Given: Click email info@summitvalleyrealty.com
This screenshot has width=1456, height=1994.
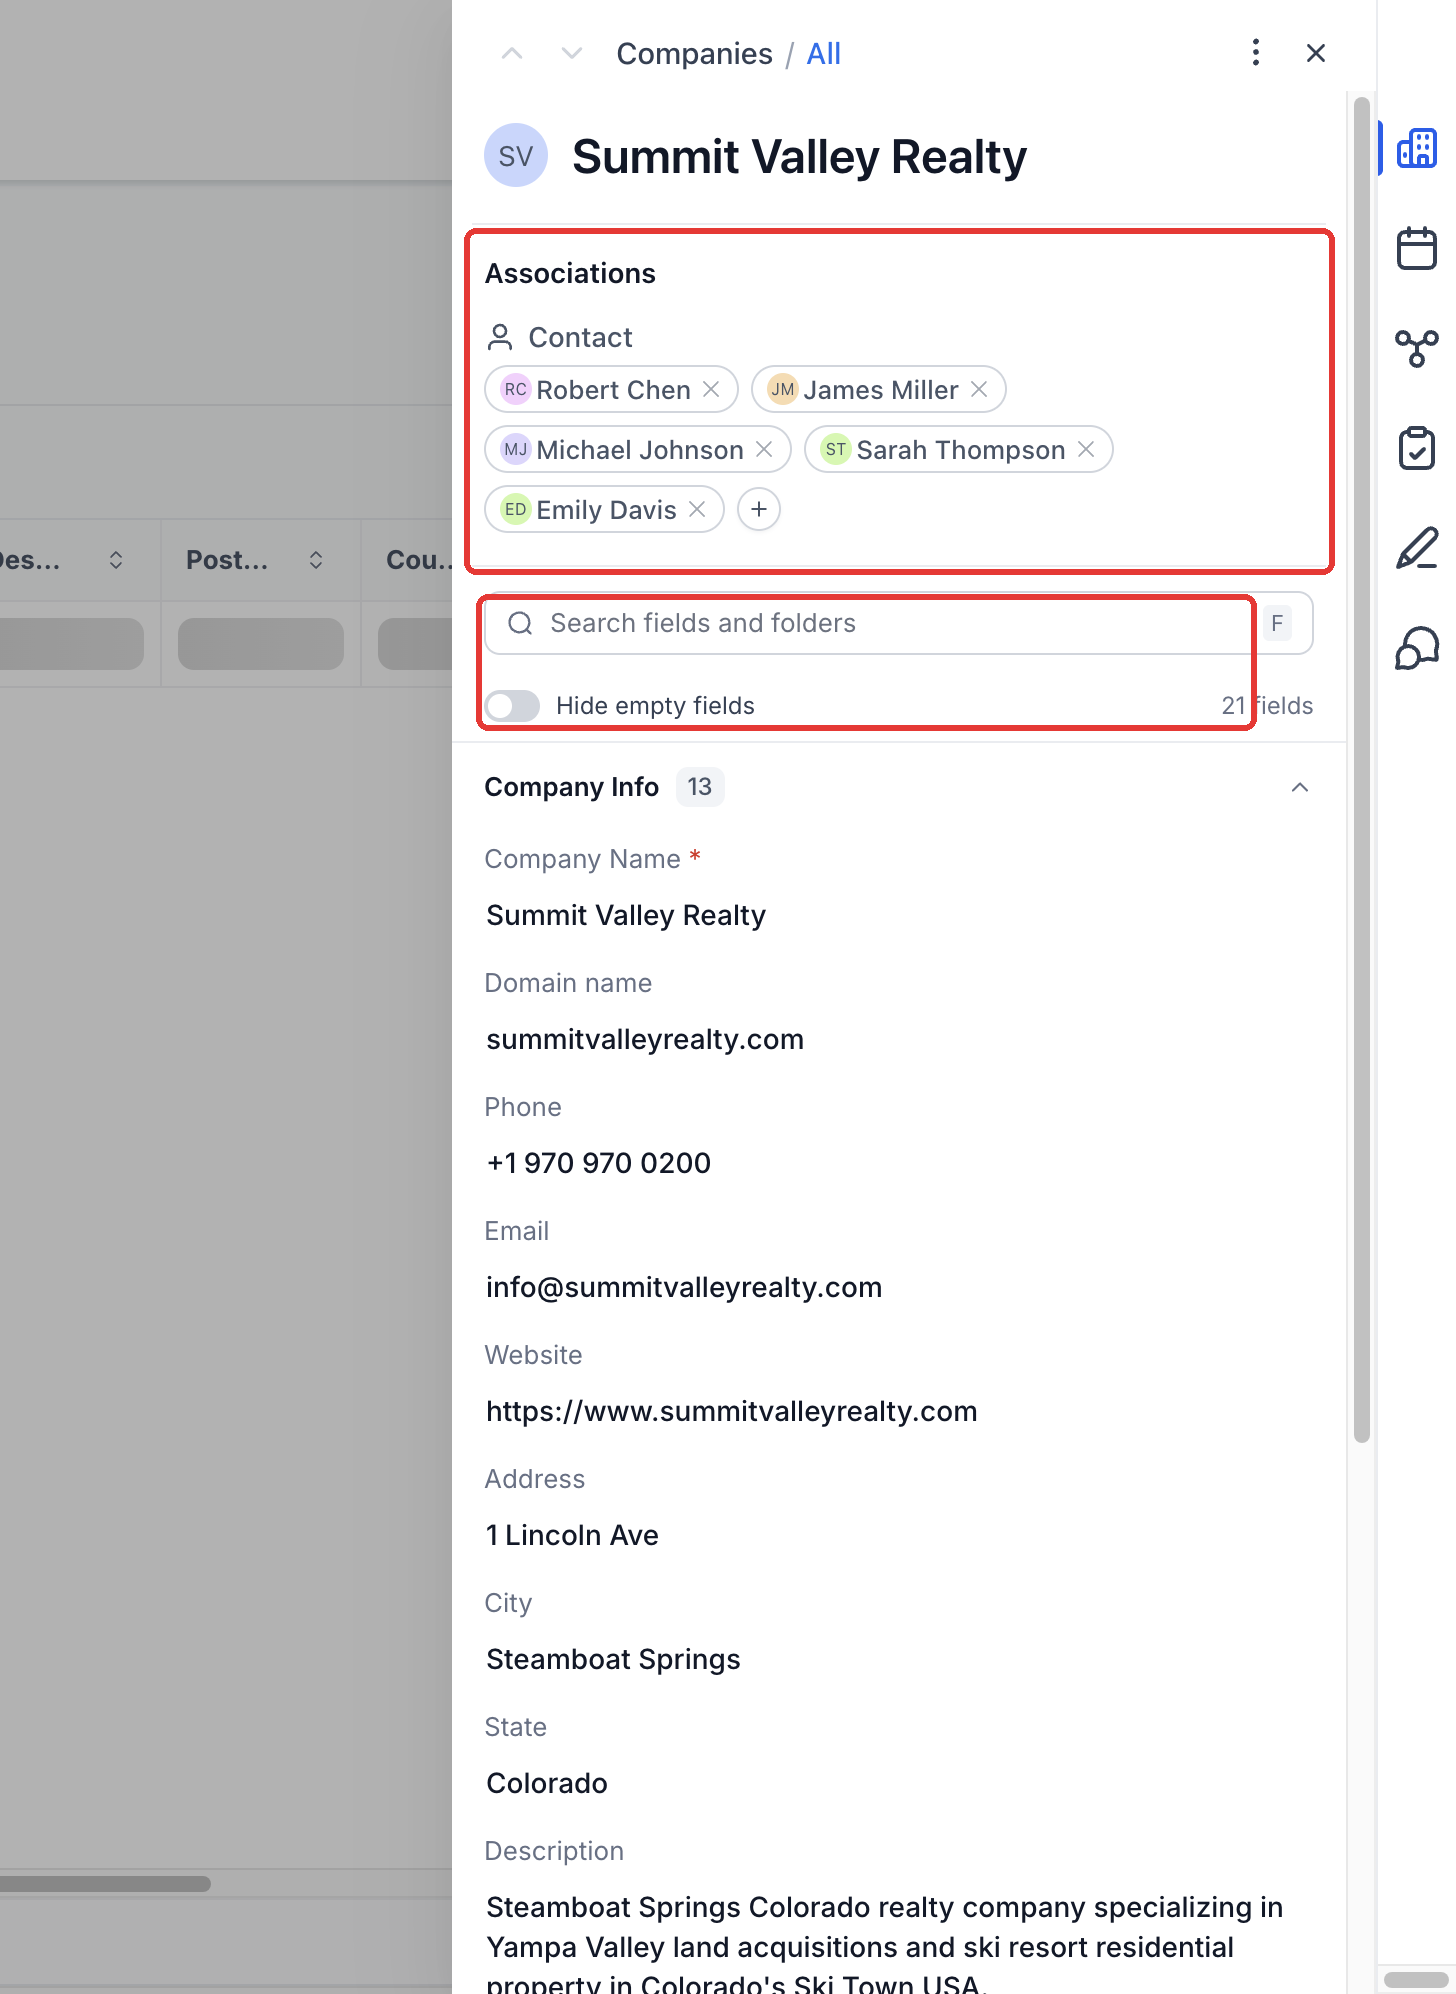Looking at the screenshot, I should point(684,1287).
